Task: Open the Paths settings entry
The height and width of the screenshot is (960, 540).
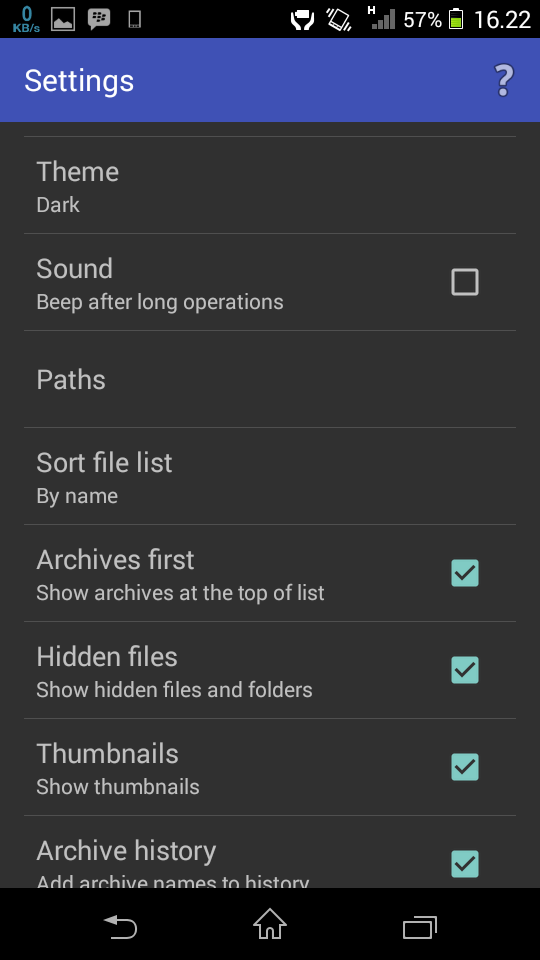Action: point(270,380)
